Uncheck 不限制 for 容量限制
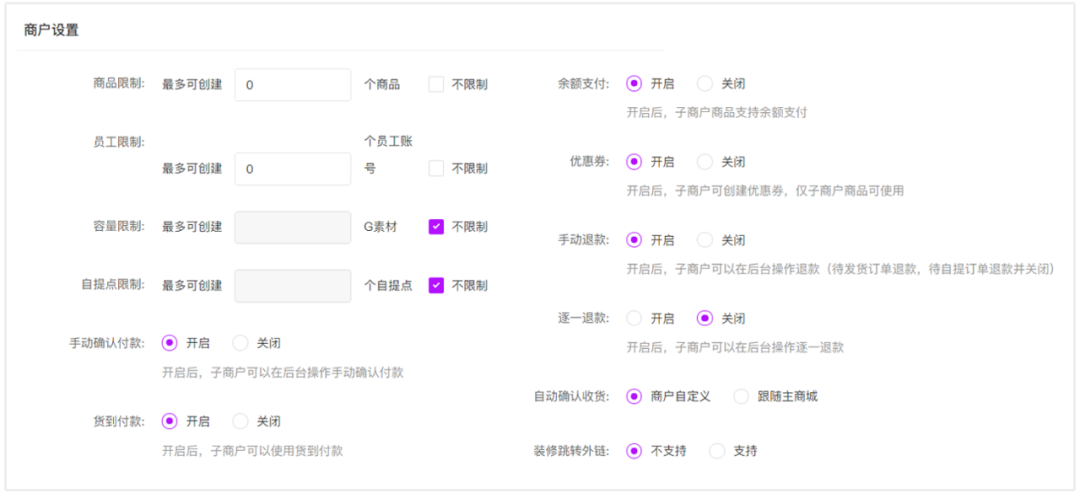 pyautogui.click(x=436, y=227)
